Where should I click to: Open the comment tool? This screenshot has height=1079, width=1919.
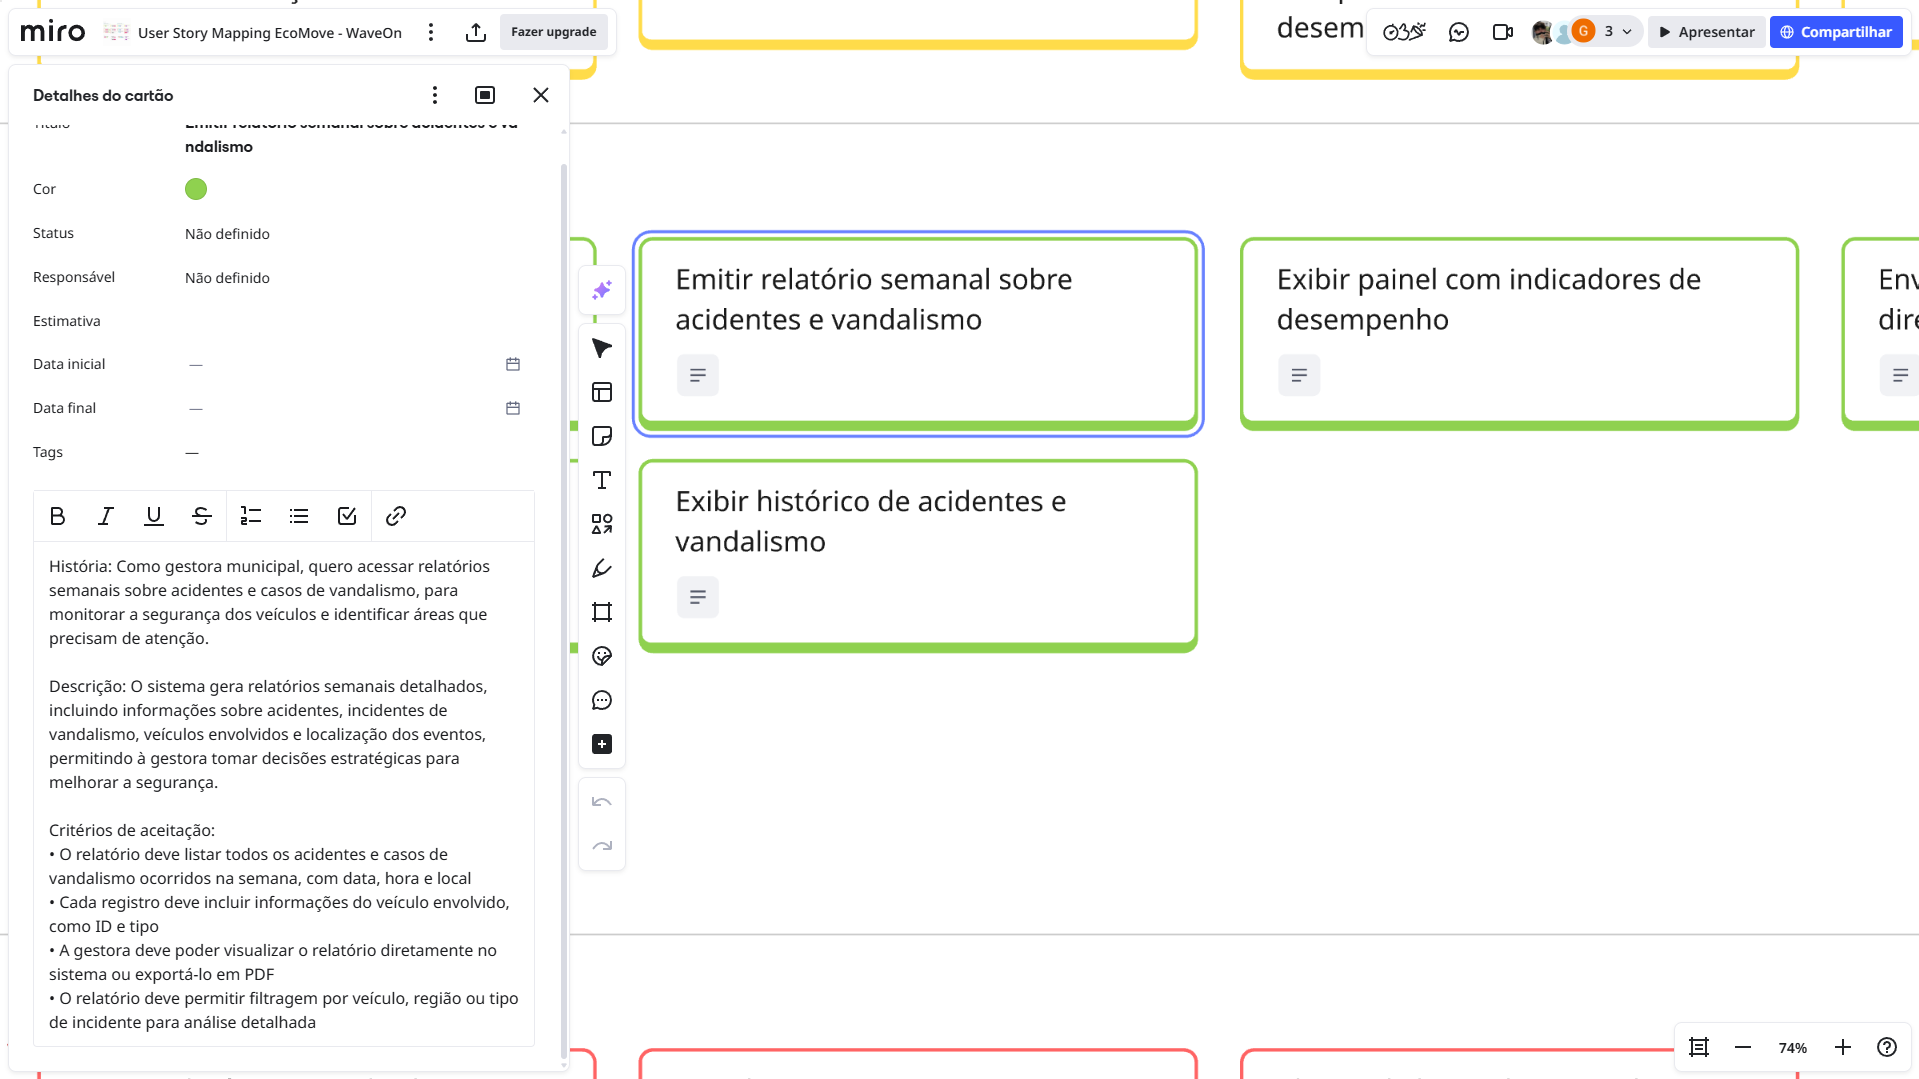[602, 700]
